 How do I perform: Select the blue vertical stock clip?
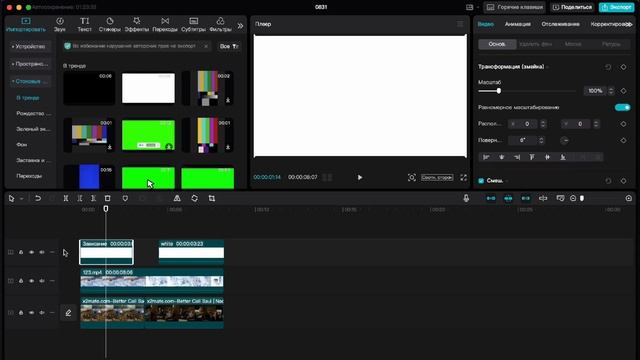[x=89, y=177]
